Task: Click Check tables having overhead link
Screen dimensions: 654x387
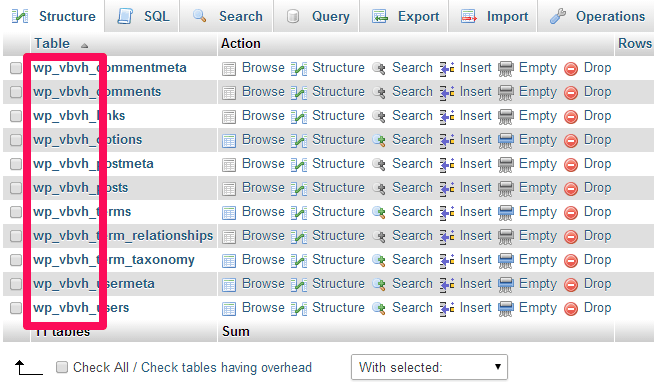Action: [226, 367]
